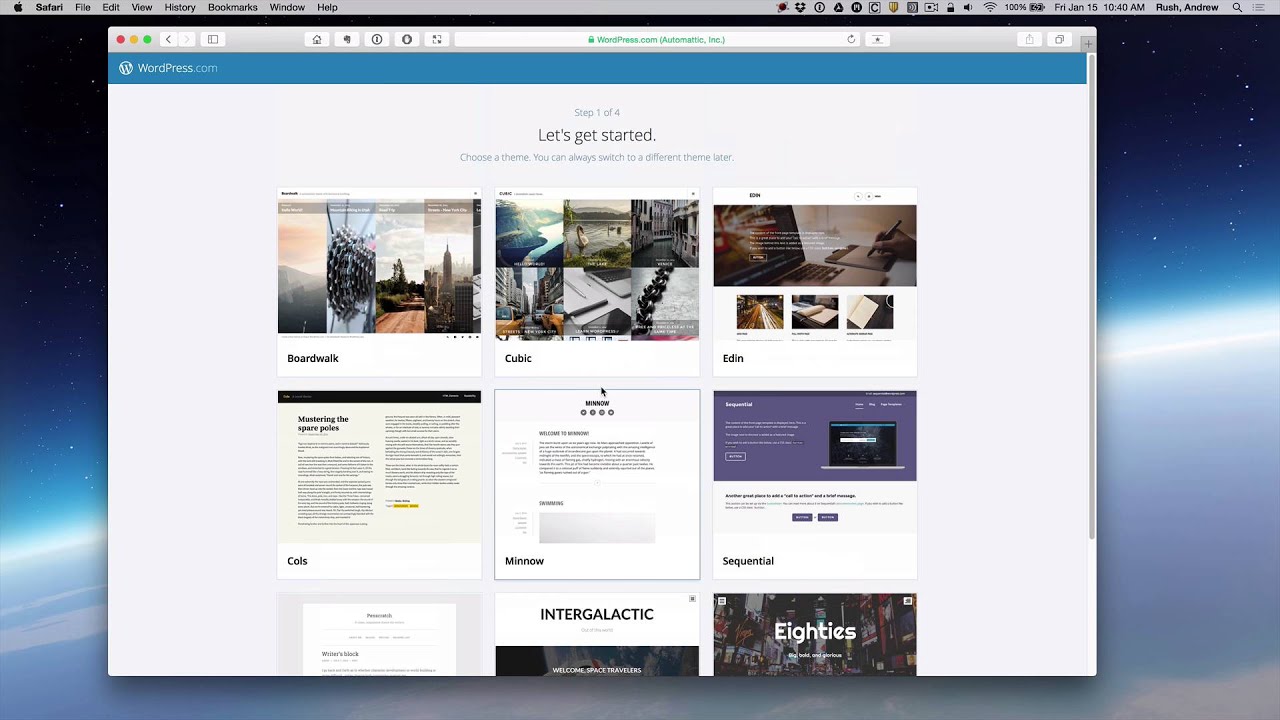
Task: Open Spotlight search magnifier icon
Action: pyautogui.click(x=1237, y=7)
